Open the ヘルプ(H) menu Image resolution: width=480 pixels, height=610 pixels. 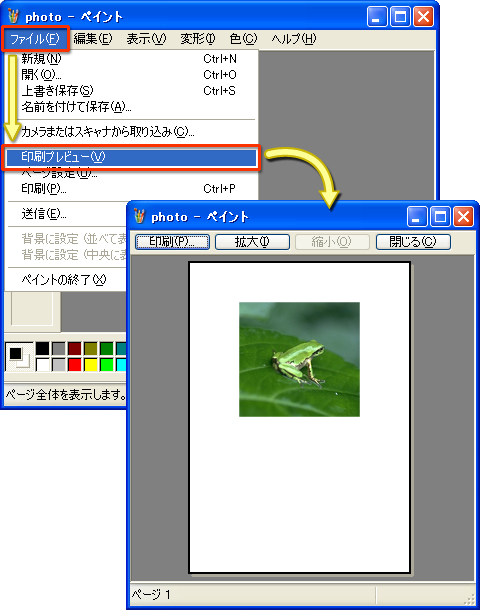[x=294, y=39]
